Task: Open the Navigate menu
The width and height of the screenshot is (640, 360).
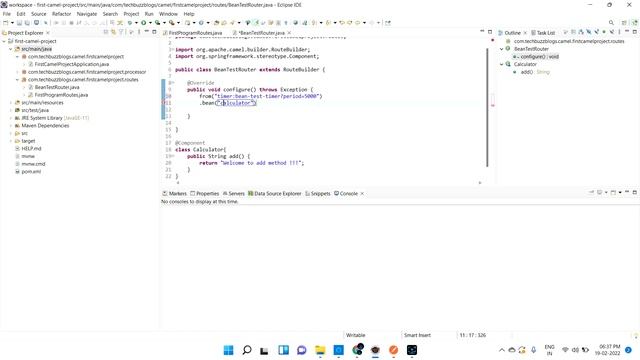Action: [87, 14]
